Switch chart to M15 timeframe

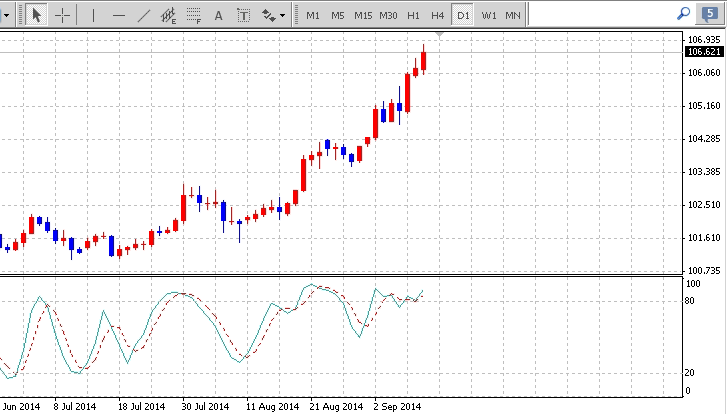pyautogui.click(x=363, y=15)
